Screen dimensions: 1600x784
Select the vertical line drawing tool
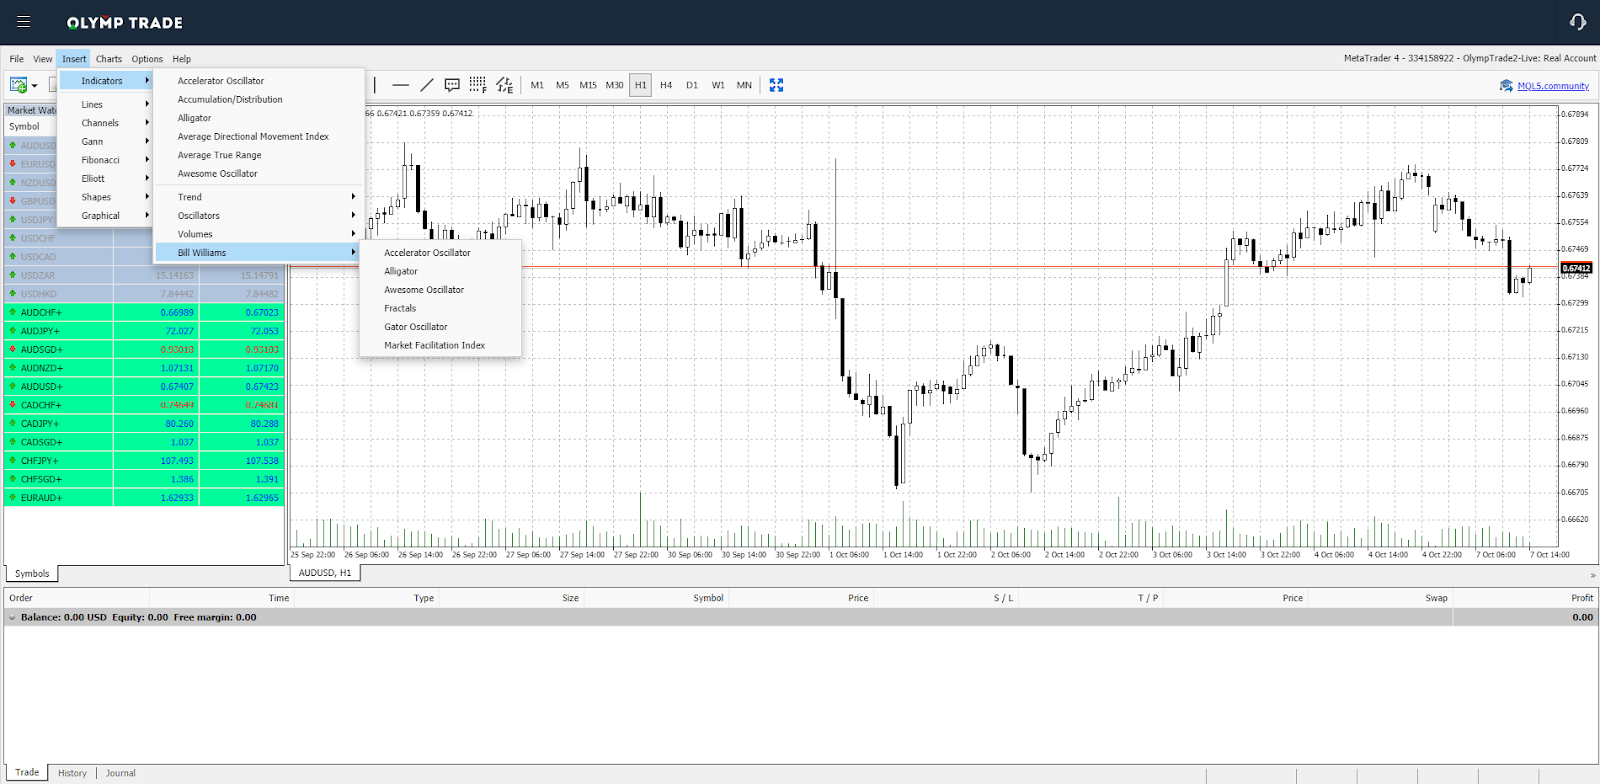coord(375,85)
